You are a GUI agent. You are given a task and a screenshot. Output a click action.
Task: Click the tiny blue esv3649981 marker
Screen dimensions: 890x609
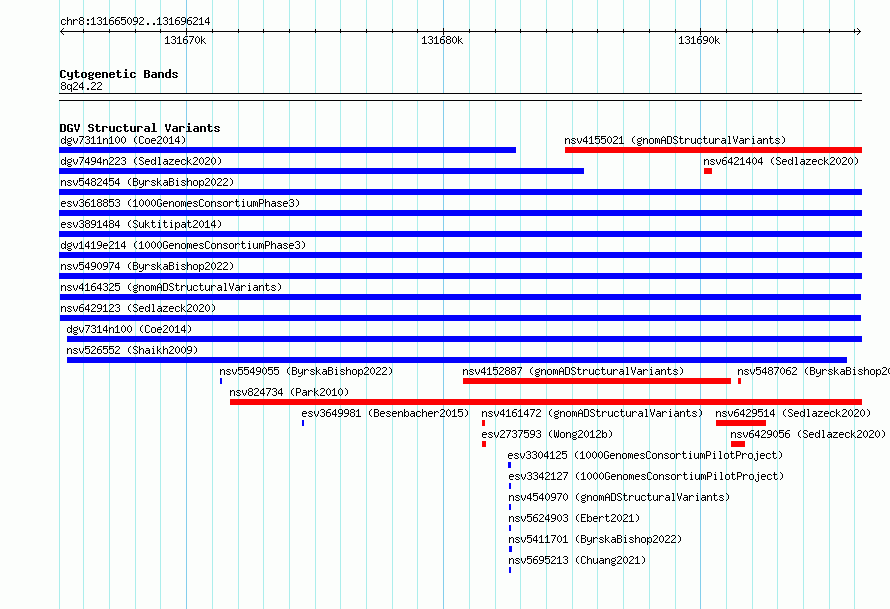(x=303, y=423)
